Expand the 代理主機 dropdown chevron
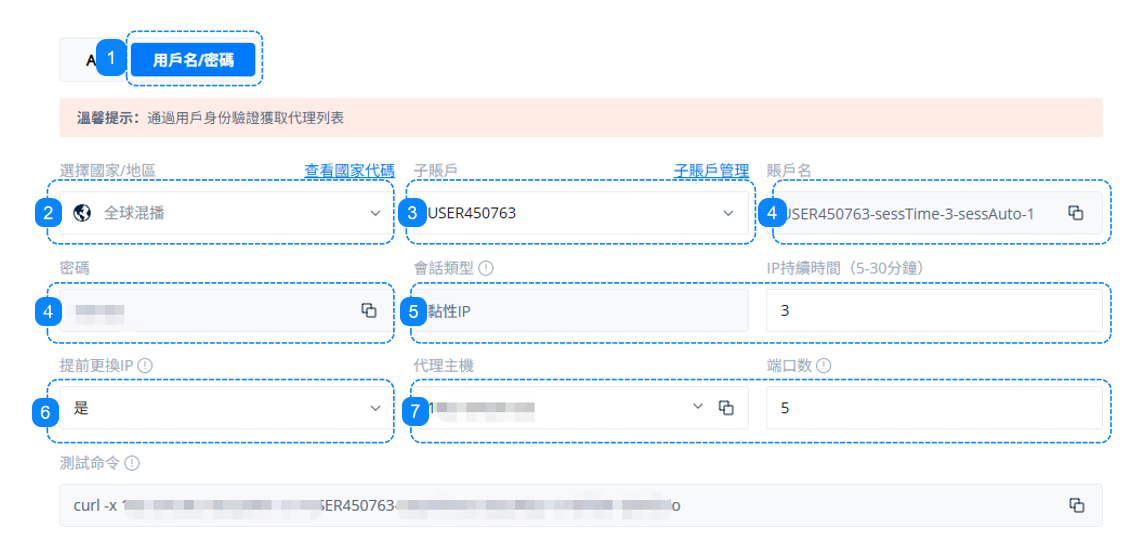The width and height of the screenshot is (1134, 548). coord(698,407)
